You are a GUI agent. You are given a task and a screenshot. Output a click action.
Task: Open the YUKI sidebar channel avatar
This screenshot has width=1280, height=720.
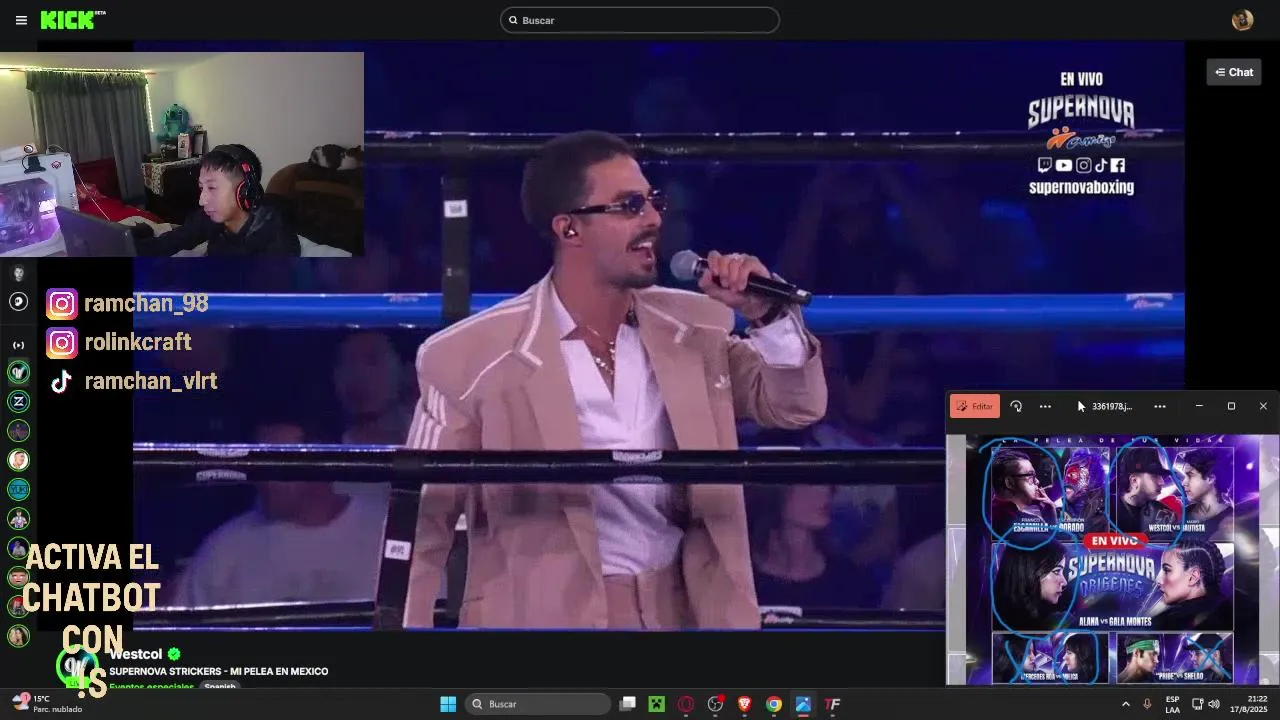pos(18,489)
